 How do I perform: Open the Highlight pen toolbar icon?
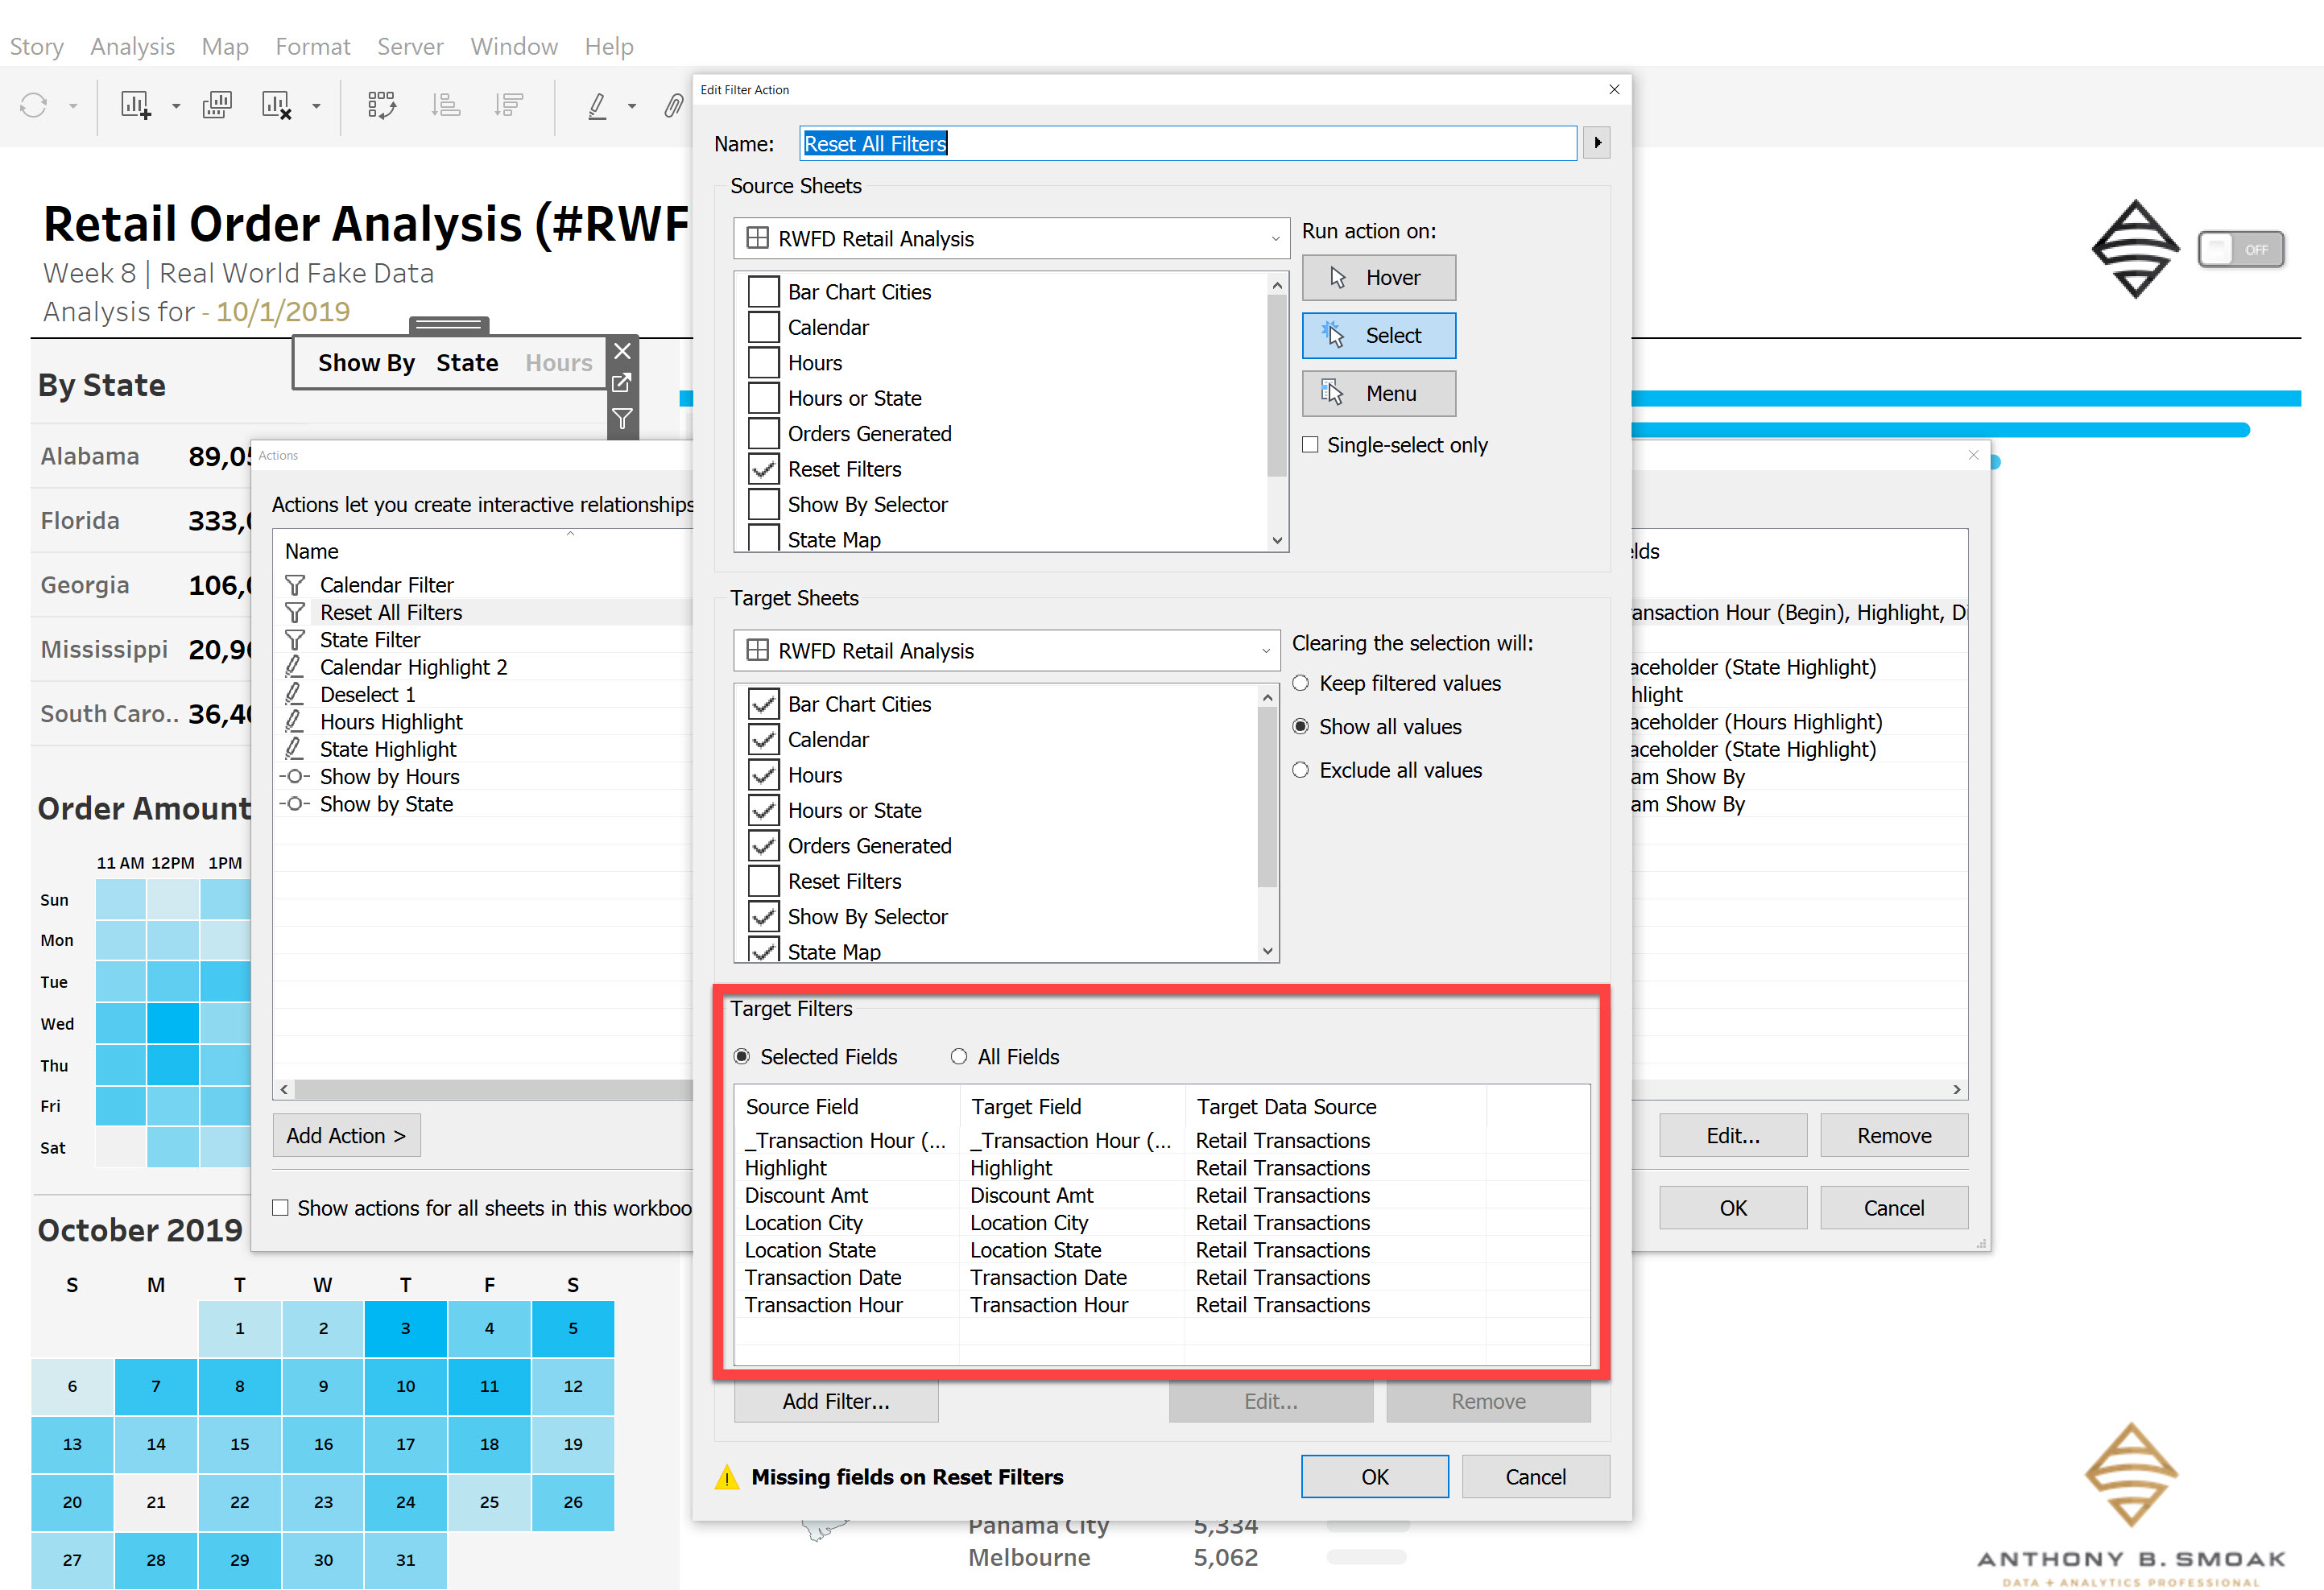[x=598, y=105]
